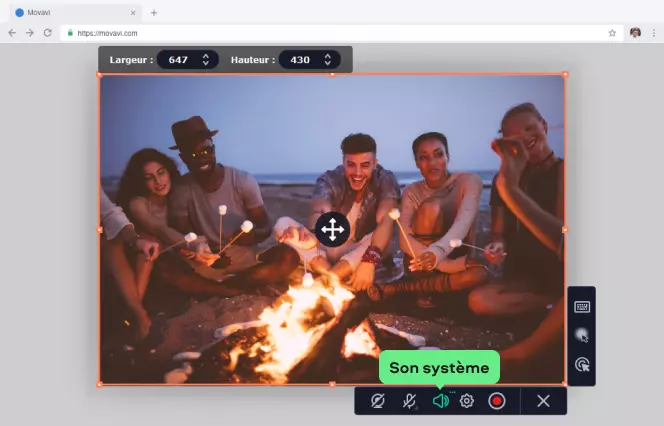Start recording with the red record button
The height and width of the screenshot is (426, 664).
(x=496, y=401)
